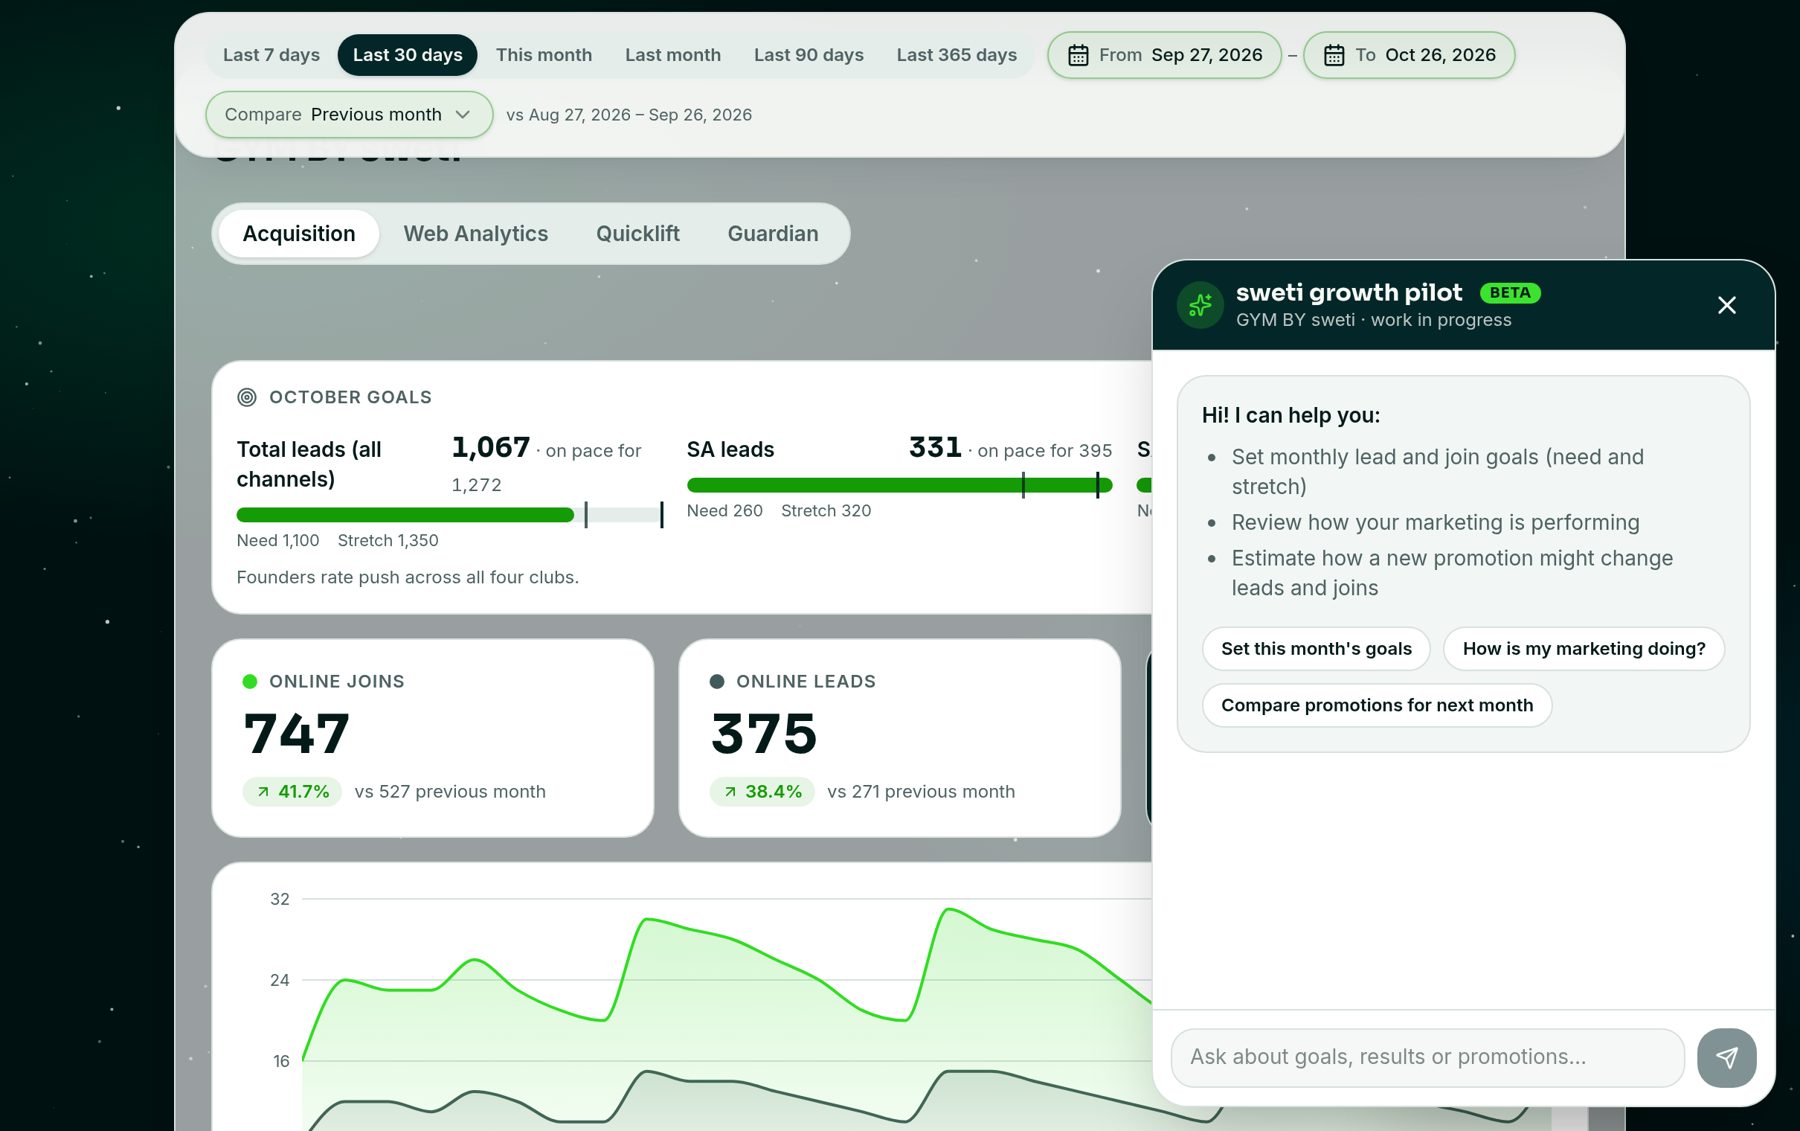Click the calendar icon in the From date field
The width and height of the screenshot is (1800, 1131).
click(x=1078, y=55)
